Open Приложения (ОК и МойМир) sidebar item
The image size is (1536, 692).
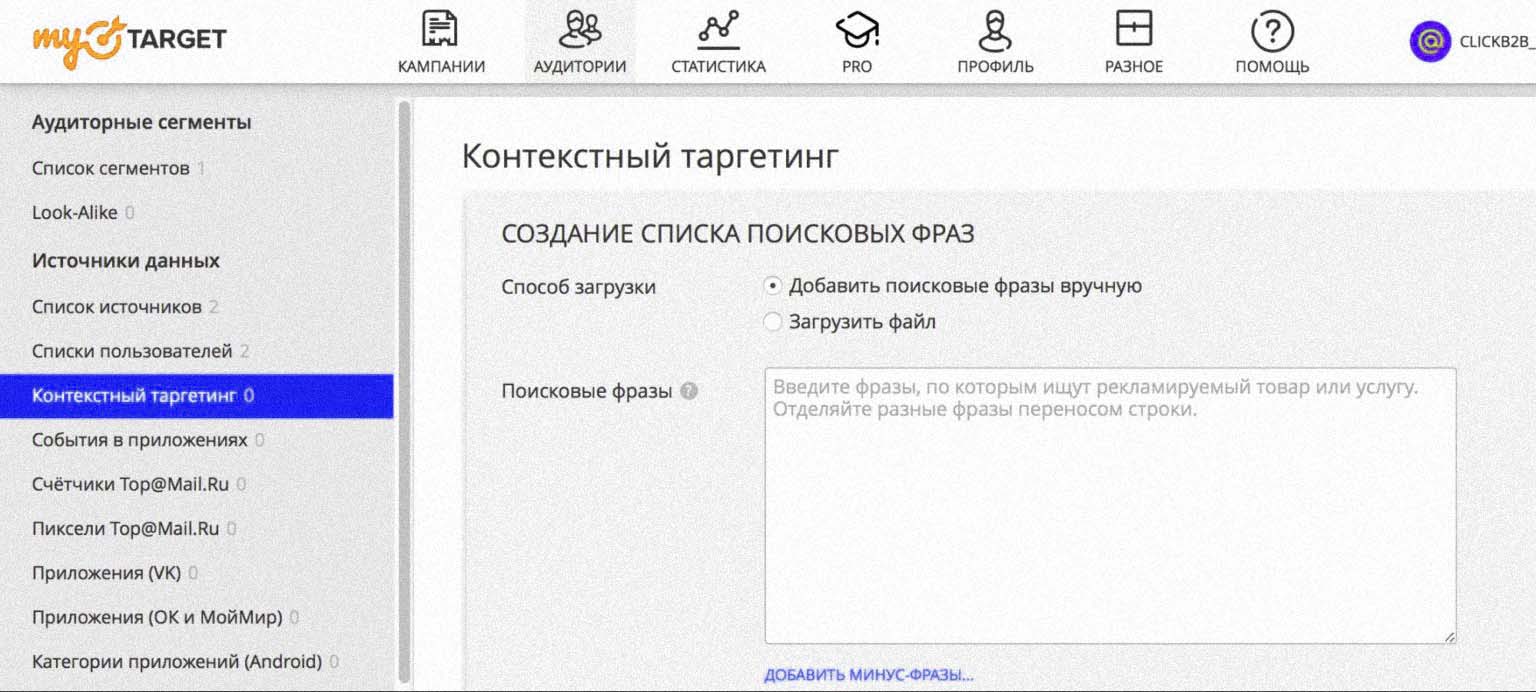(157, 617)
